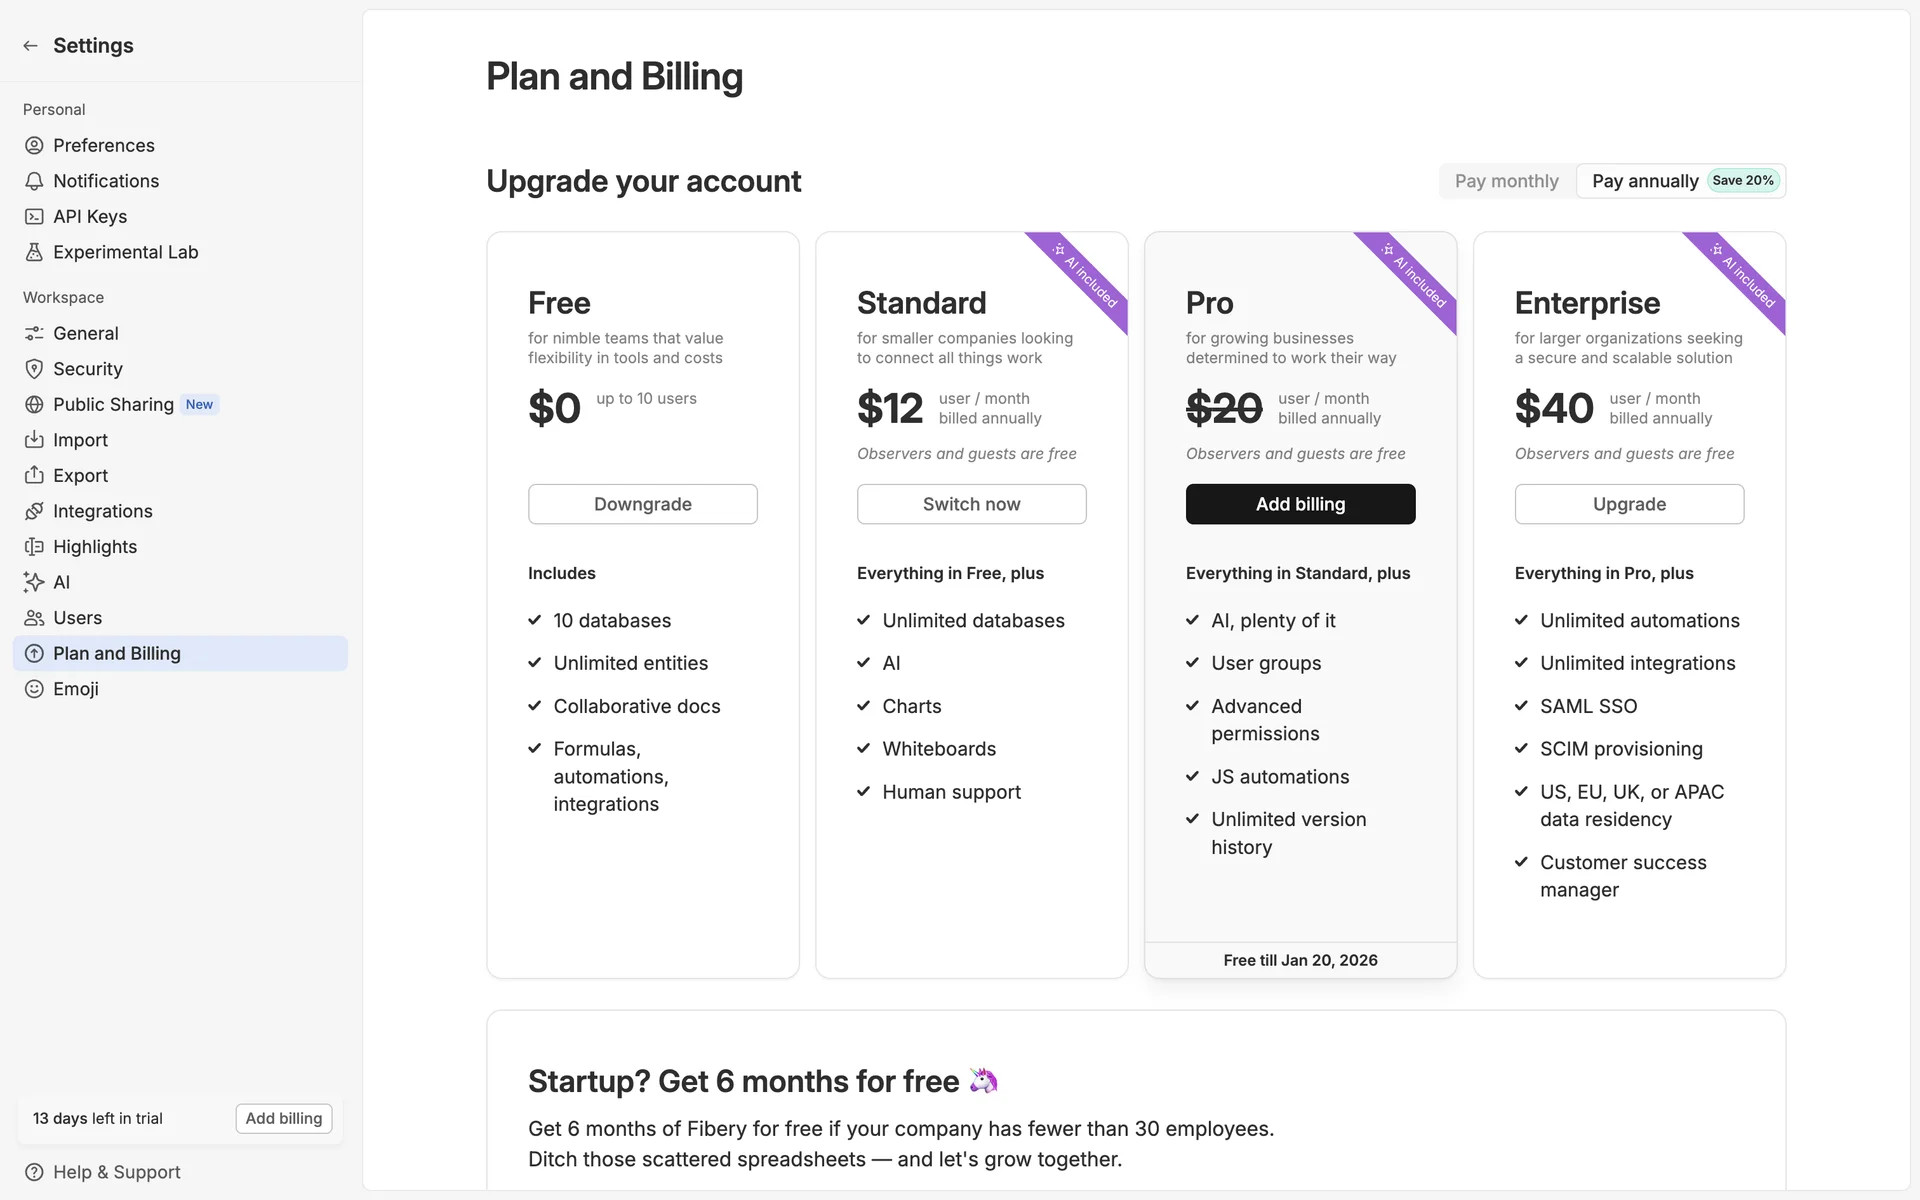Click Upgrade on the Enterprise plan
1920x1200 pixels.
(1629, 504)
